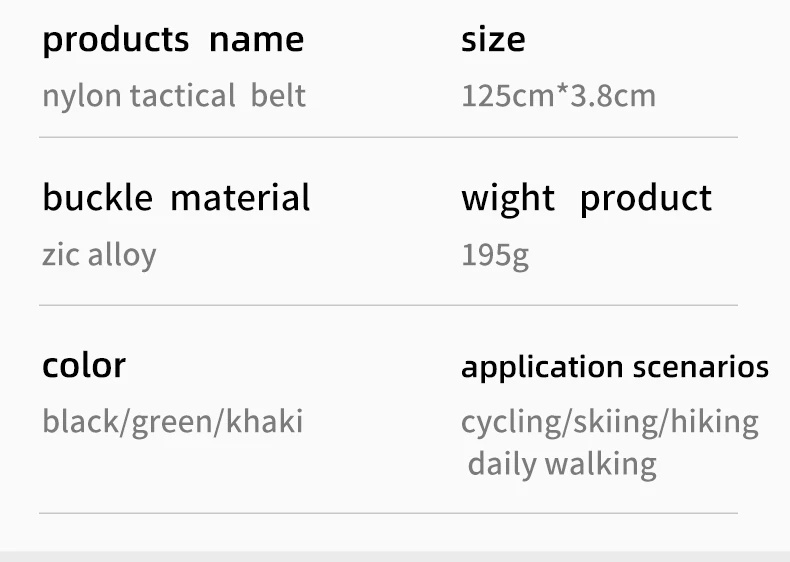Select the "195g" weight value
Image resolution: width=790 pixels, height=562 pixels.
[495, 255]
